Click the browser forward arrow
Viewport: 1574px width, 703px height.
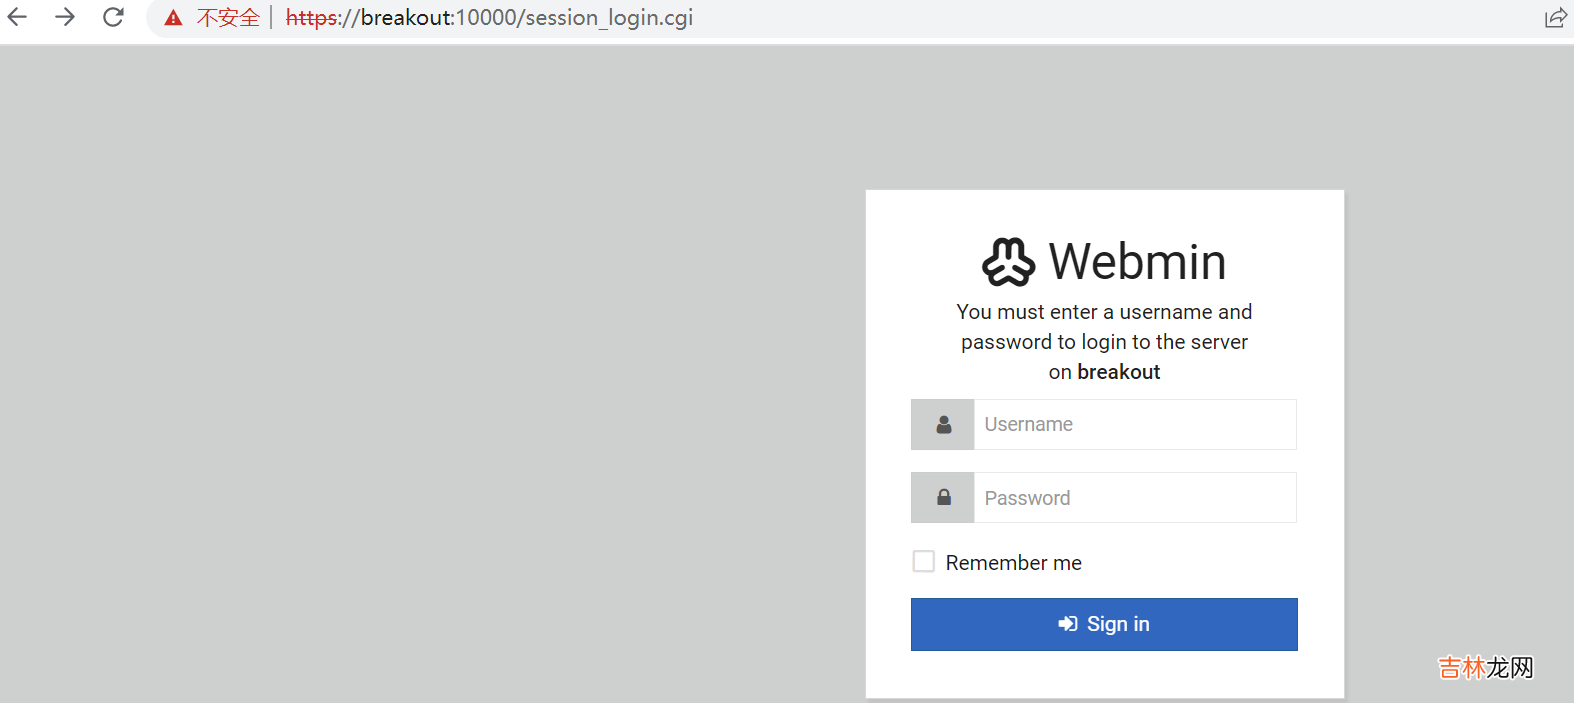click(x=65, y=17)
